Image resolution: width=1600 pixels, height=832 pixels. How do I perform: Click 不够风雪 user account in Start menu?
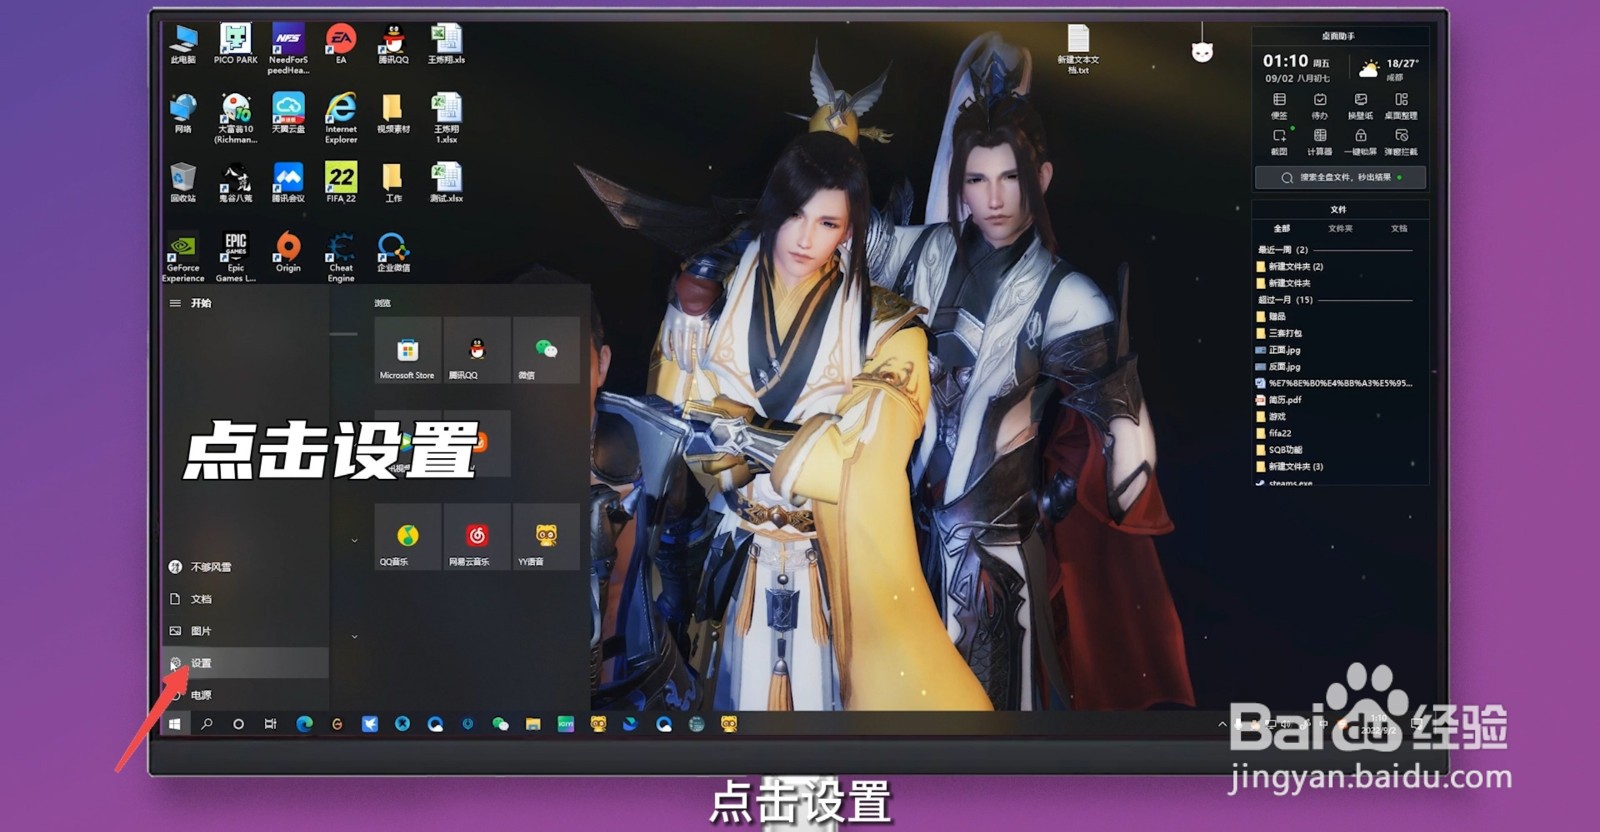tap(245, 566)
